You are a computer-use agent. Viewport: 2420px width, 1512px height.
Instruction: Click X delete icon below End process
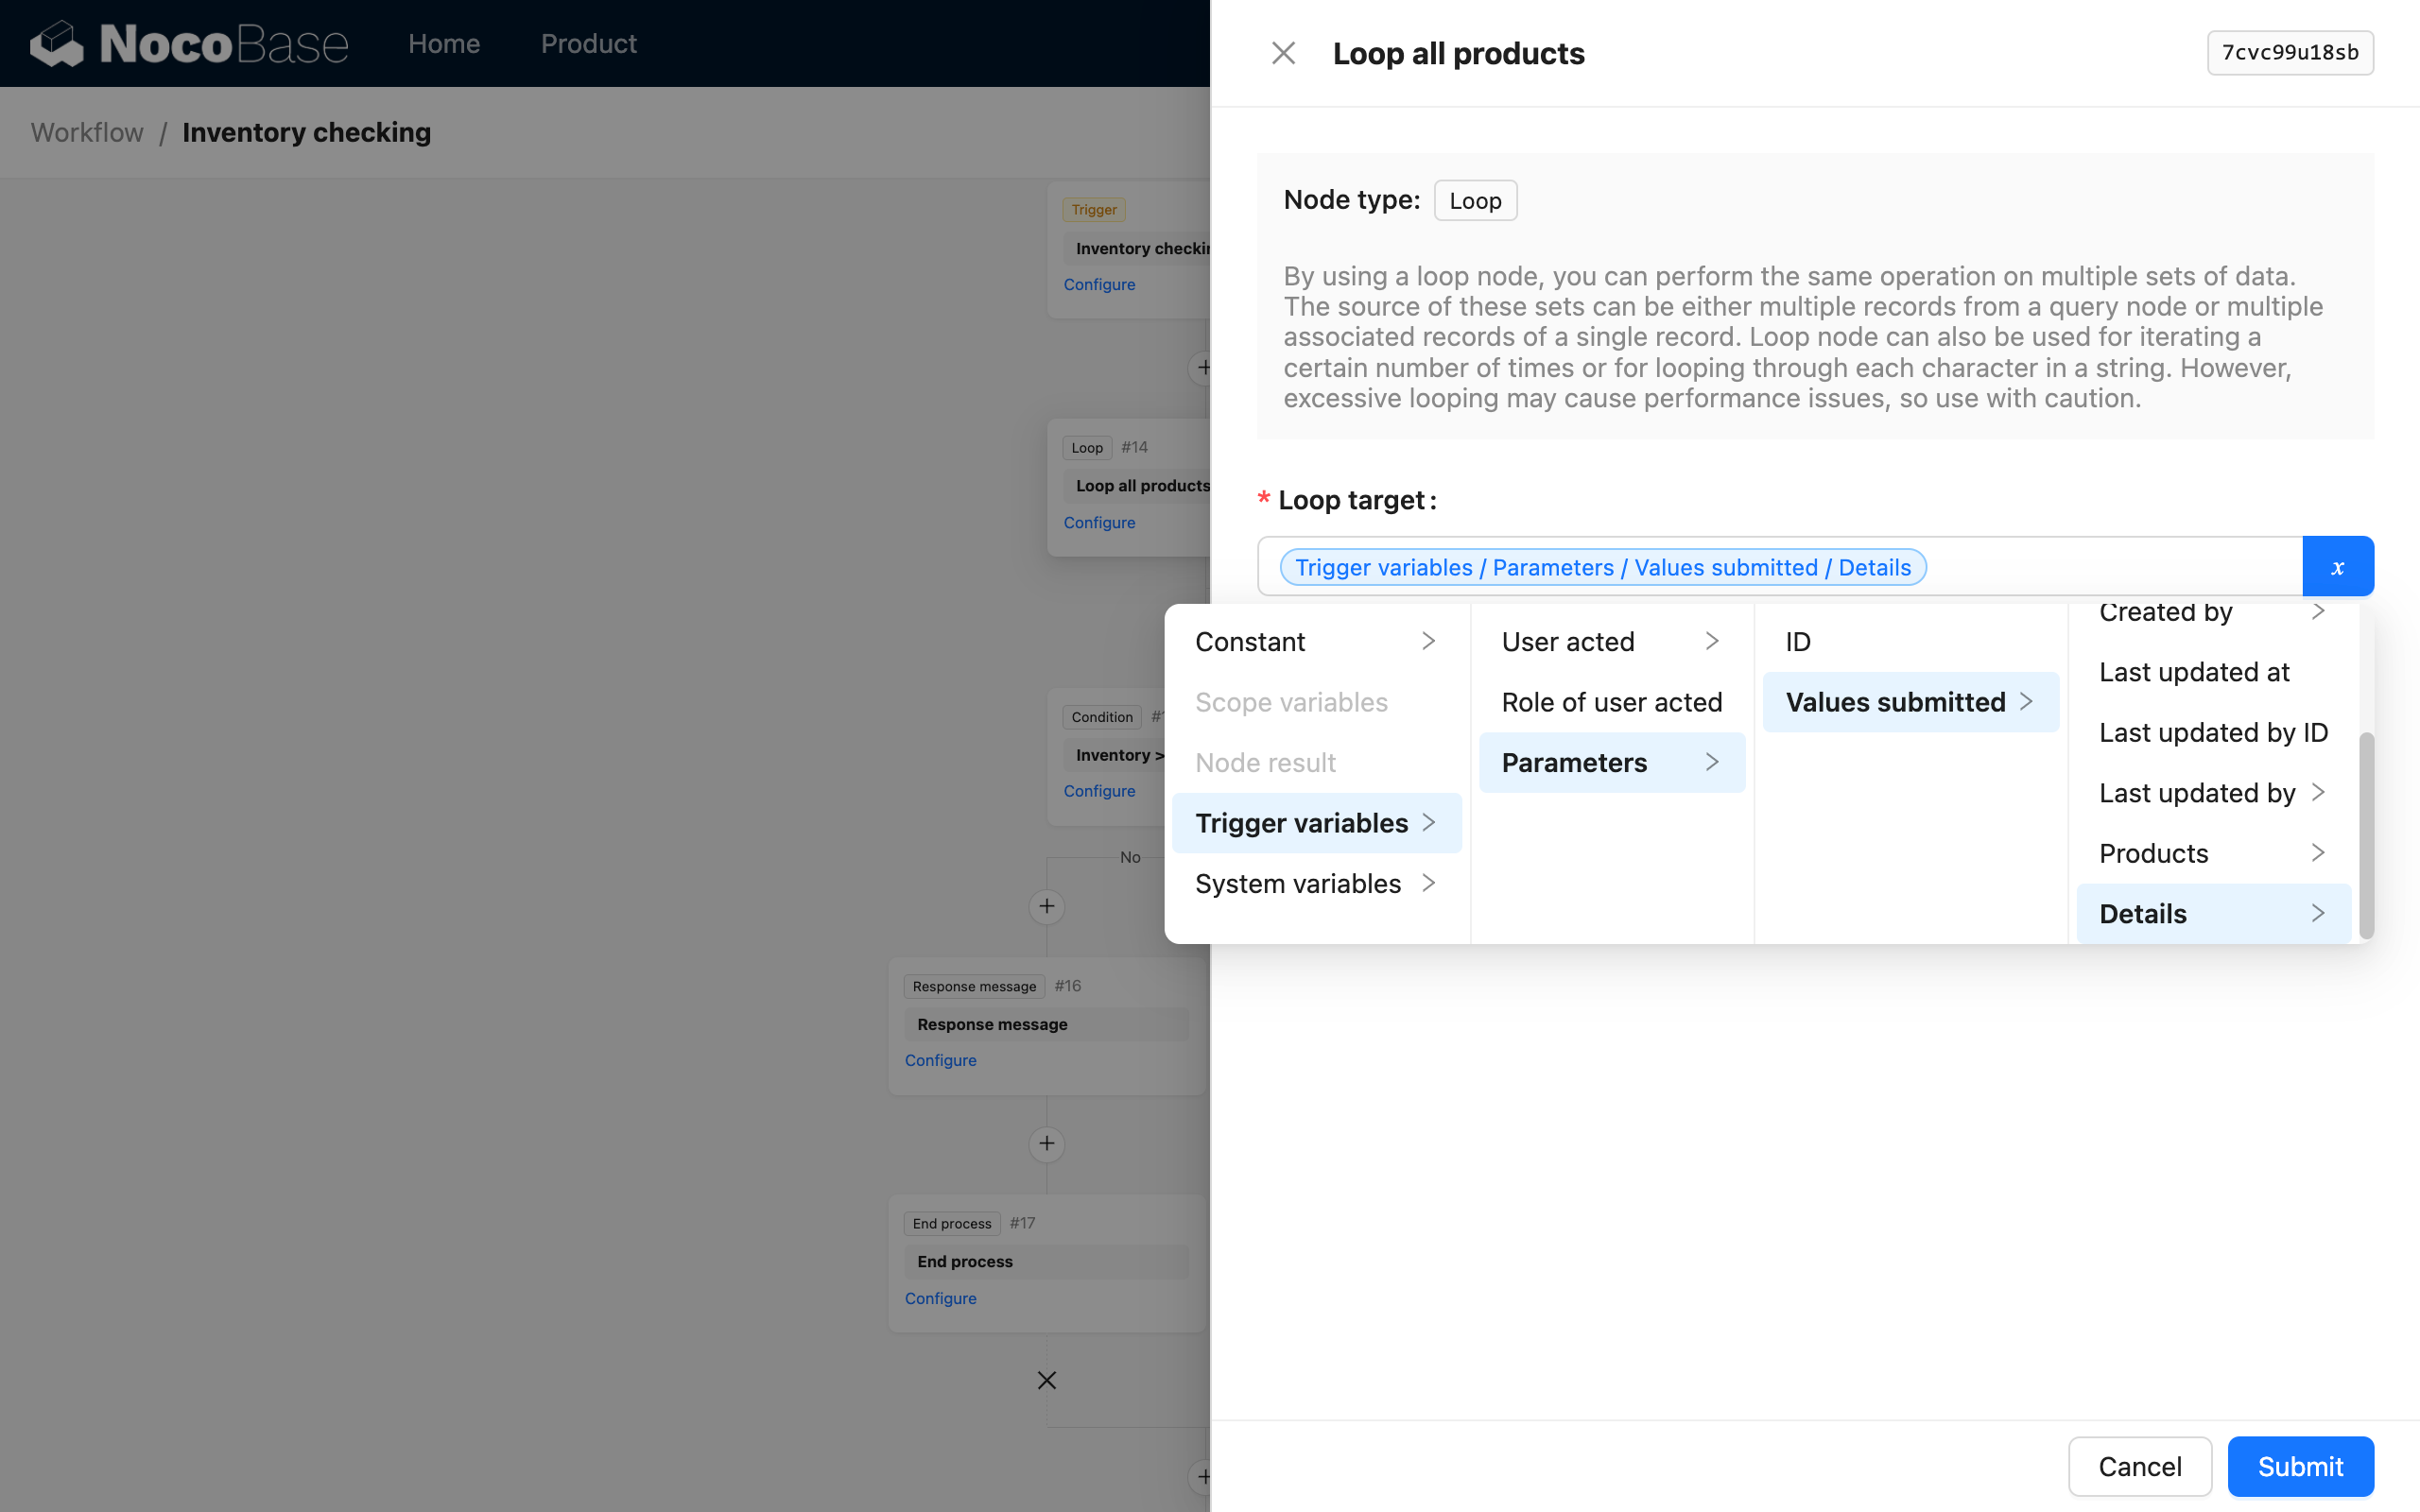(1046, 1380)
